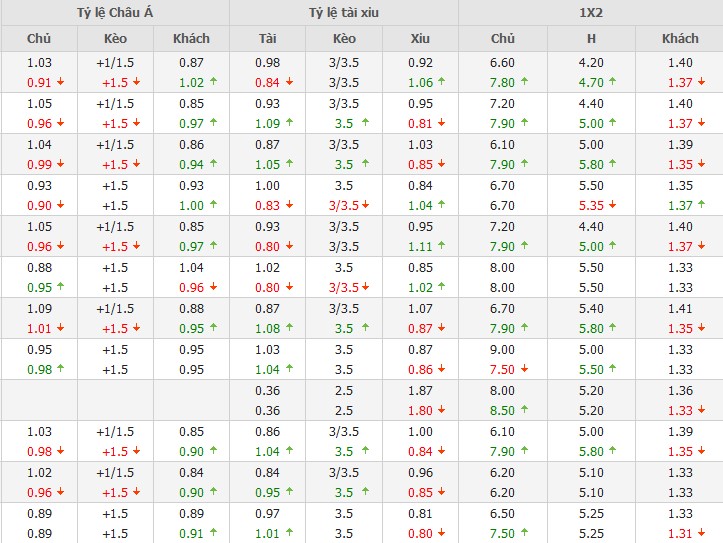The height and width of the screenshot is (543, 723).
Task: Click the green up arrow beside 5.50
Action: tap(612, 370)
